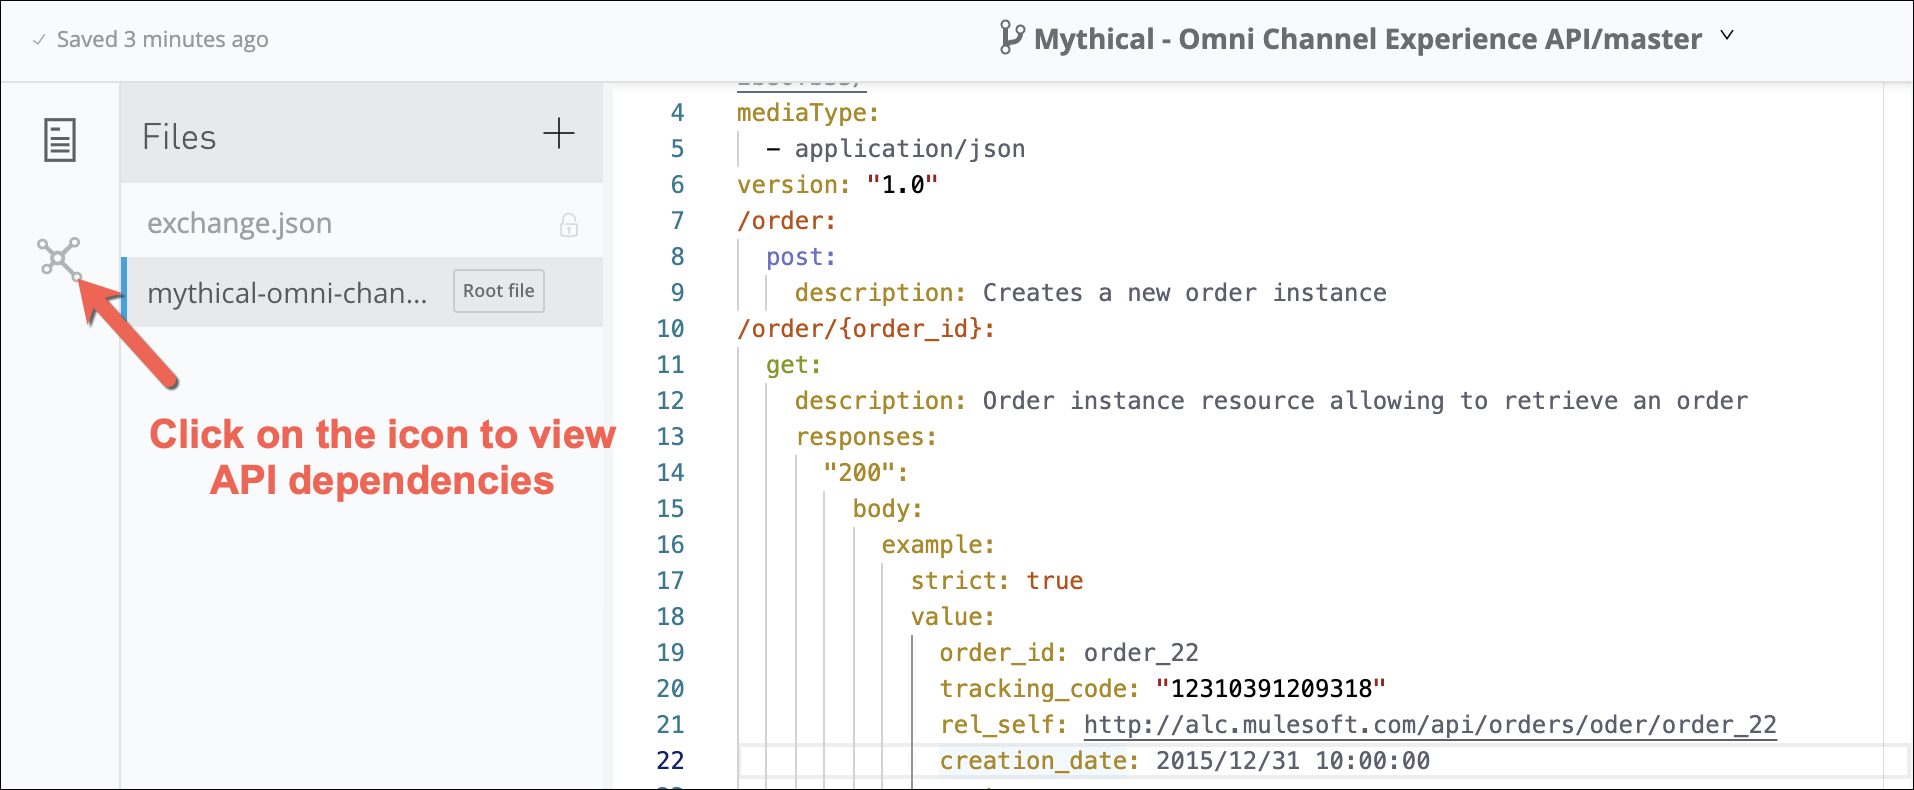Open the branch dropdown chevron

[x=1727, y=36]
